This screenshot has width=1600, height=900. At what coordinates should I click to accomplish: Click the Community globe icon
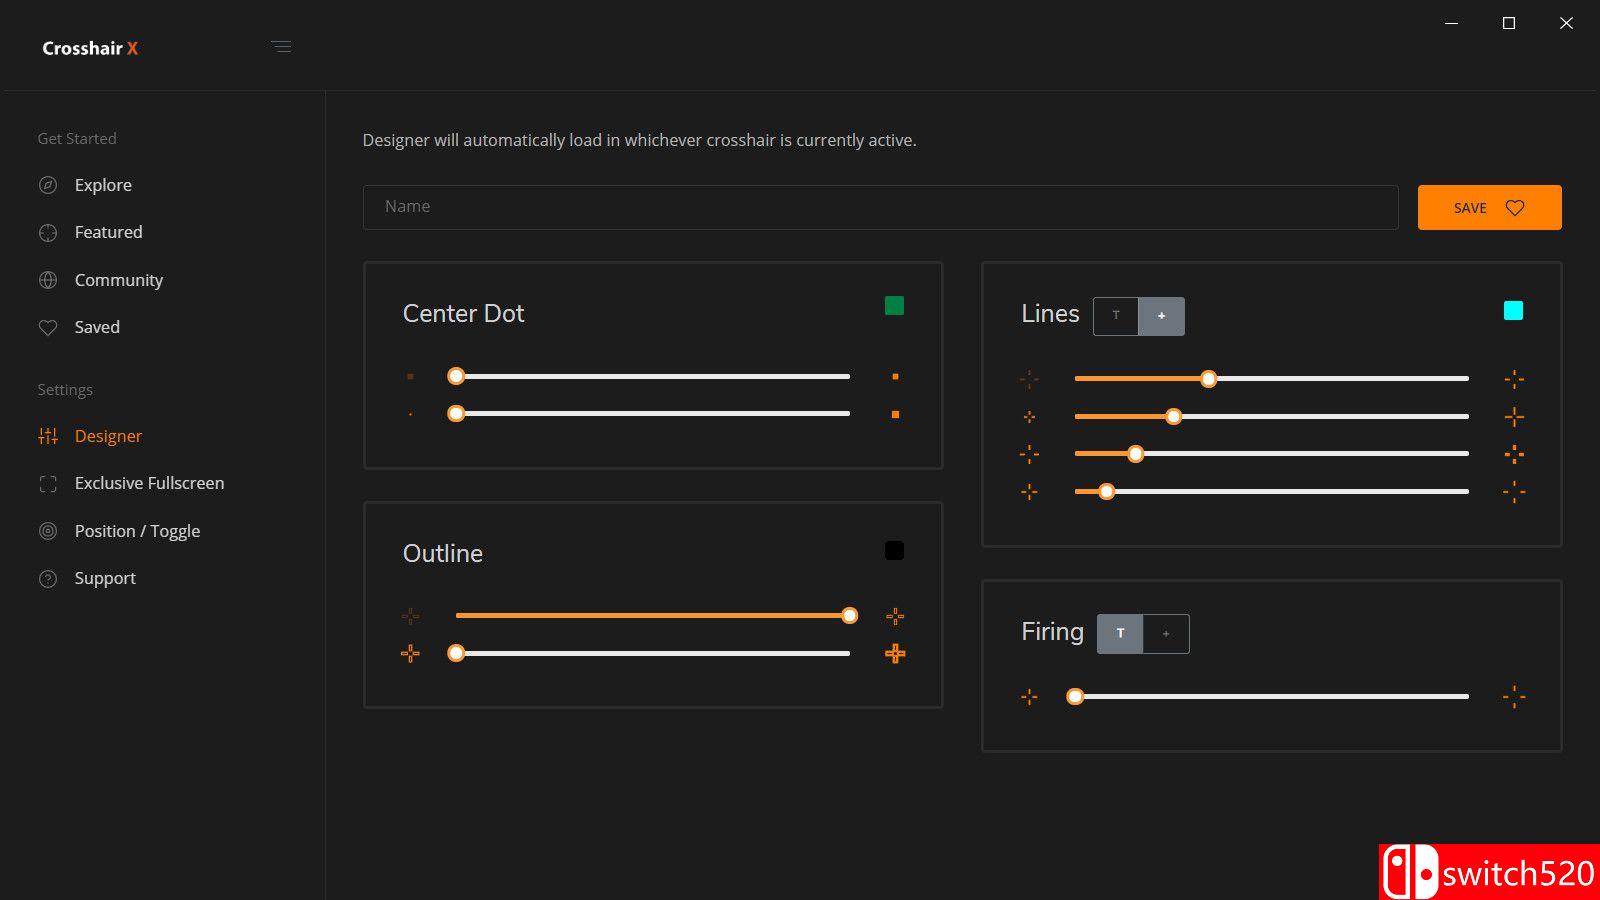click(48, 281)
